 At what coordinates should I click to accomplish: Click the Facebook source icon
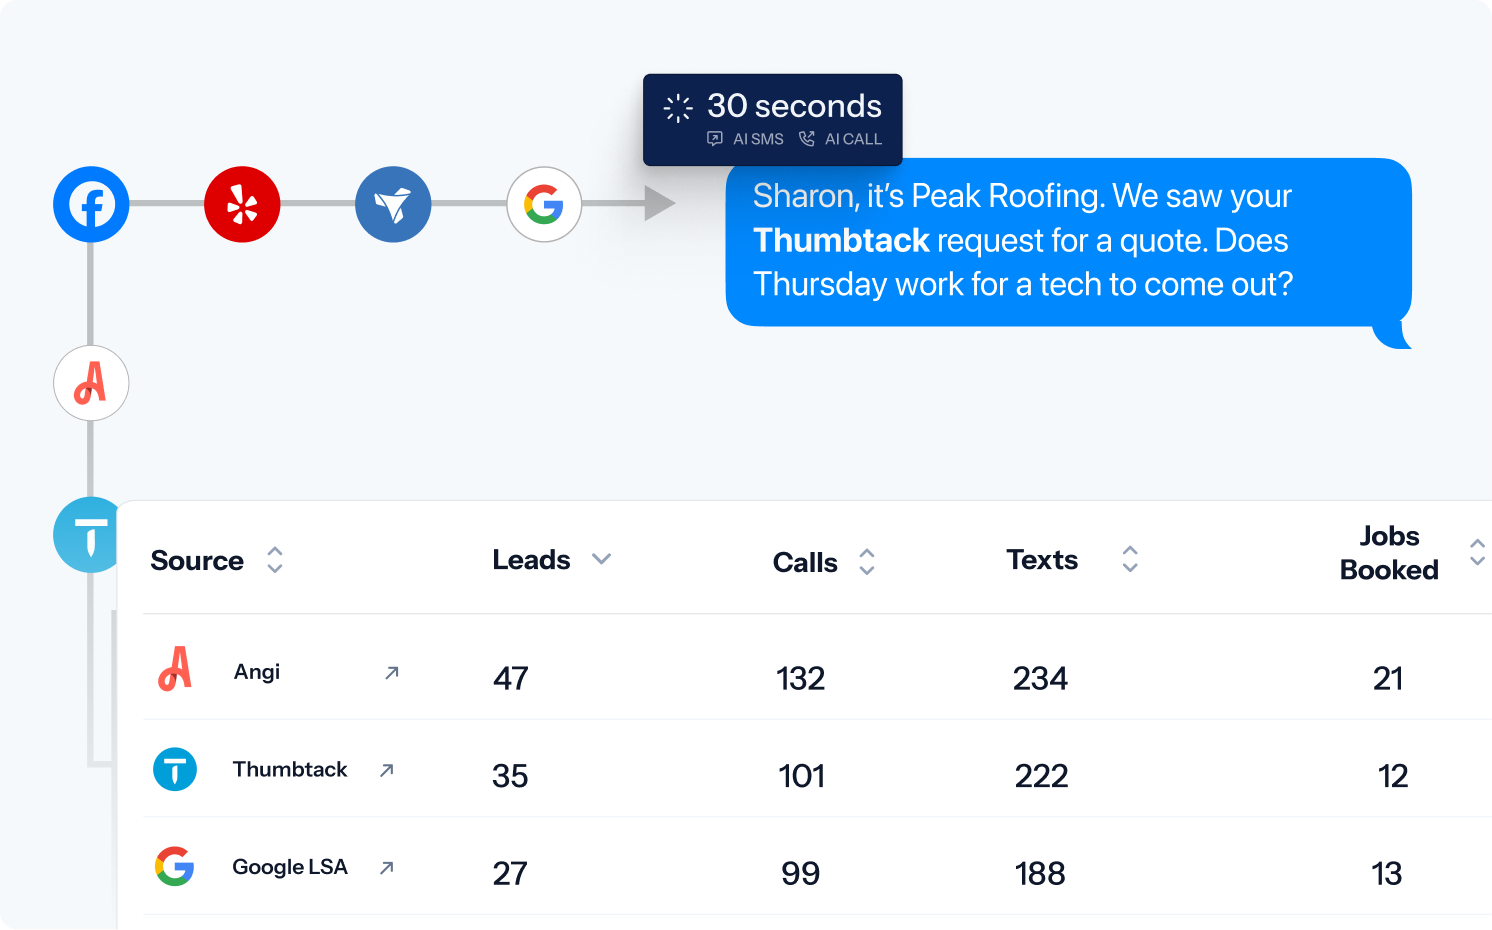(91, 204)
